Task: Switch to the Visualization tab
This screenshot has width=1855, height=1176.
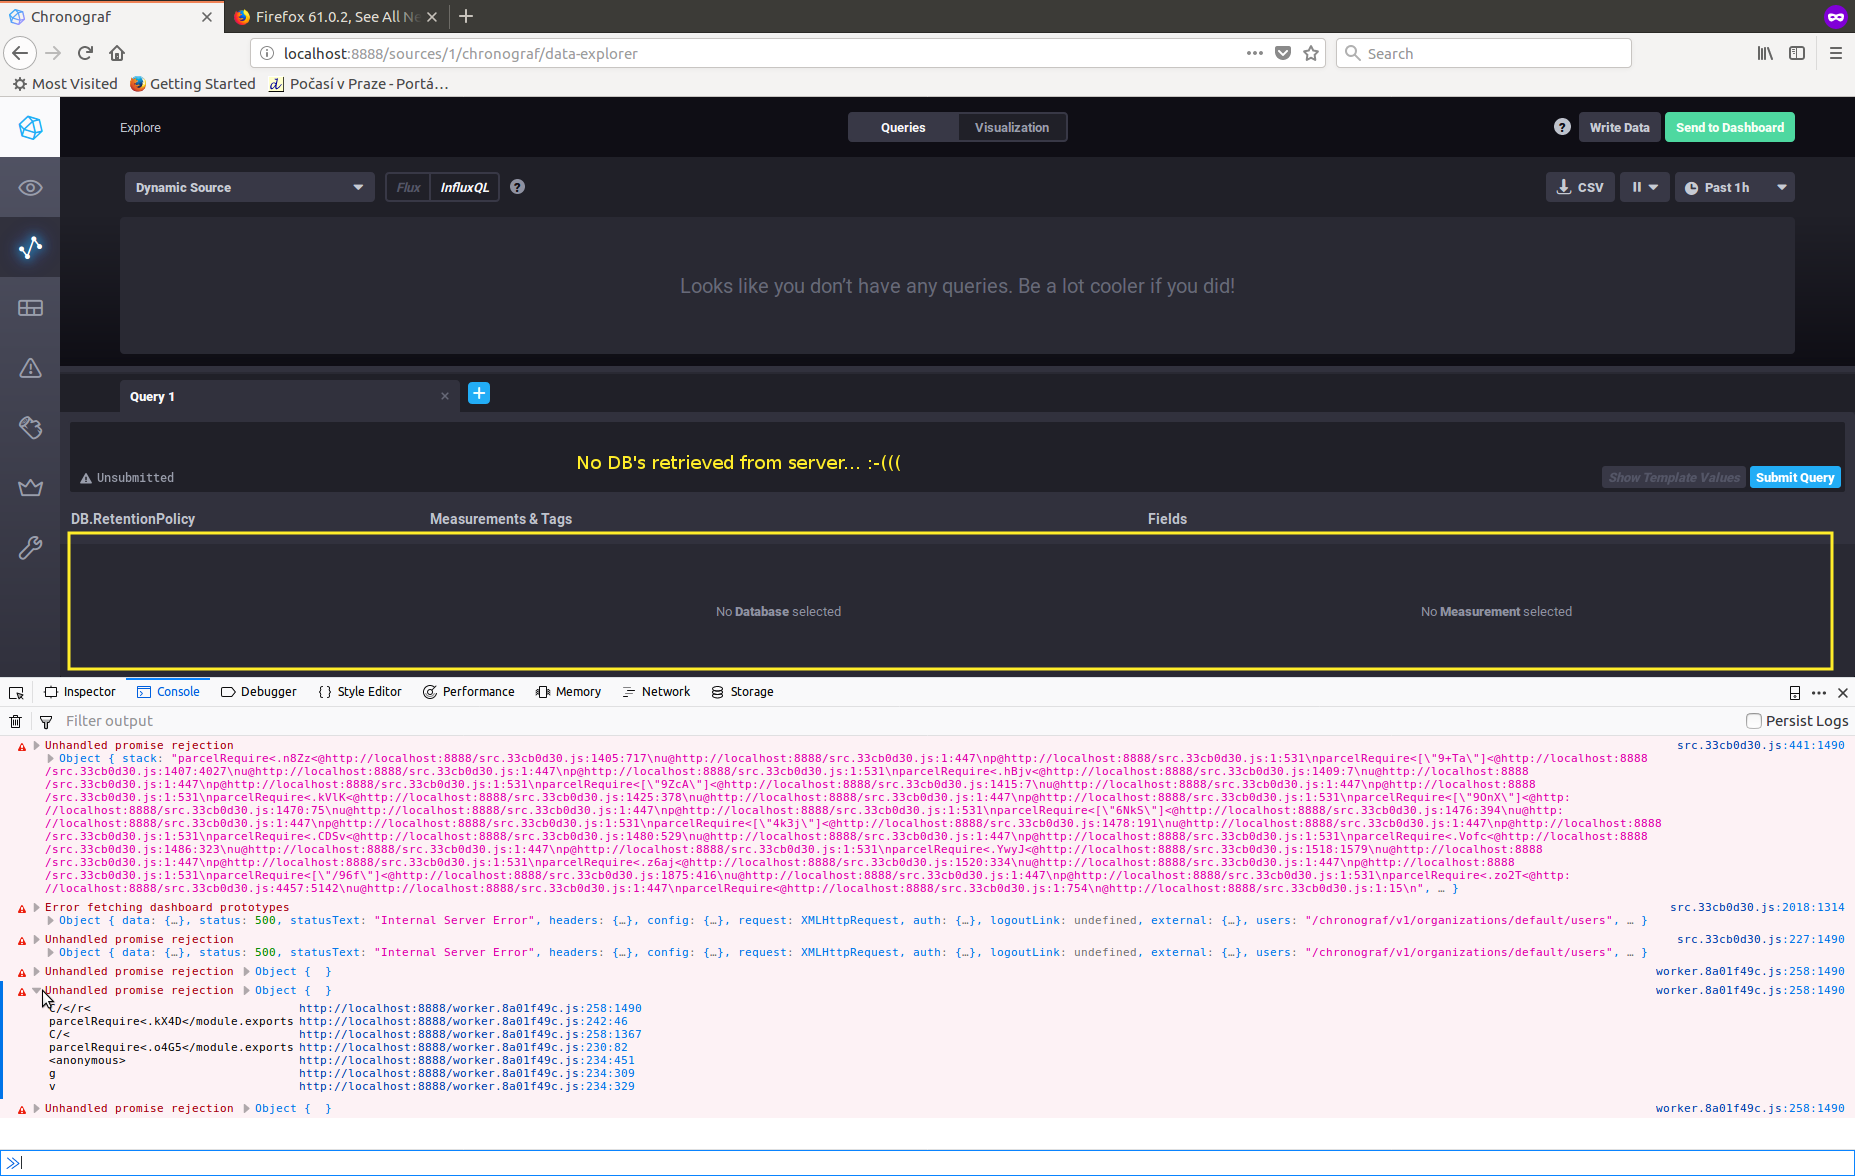Action: click(1012, 127)
